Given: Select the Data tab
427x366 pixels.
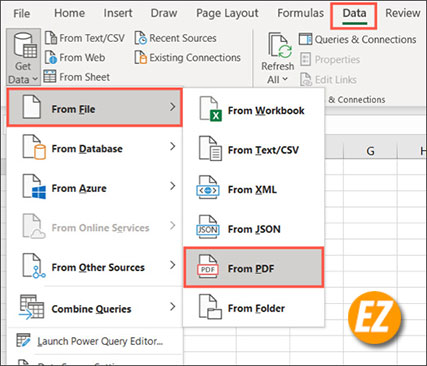Looking at the screenshot, I should point(354,15).
